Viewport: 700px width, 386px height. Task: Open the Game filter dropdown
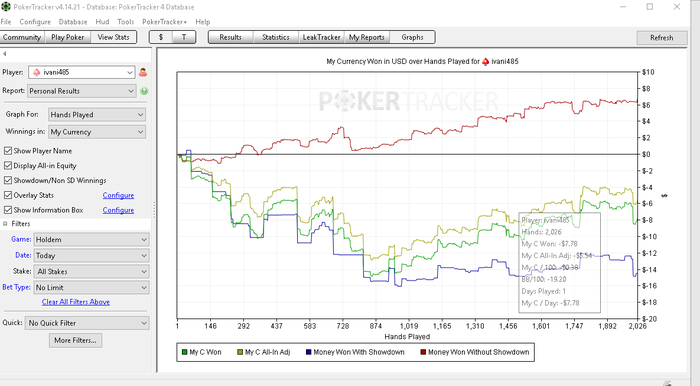(92, 240)
